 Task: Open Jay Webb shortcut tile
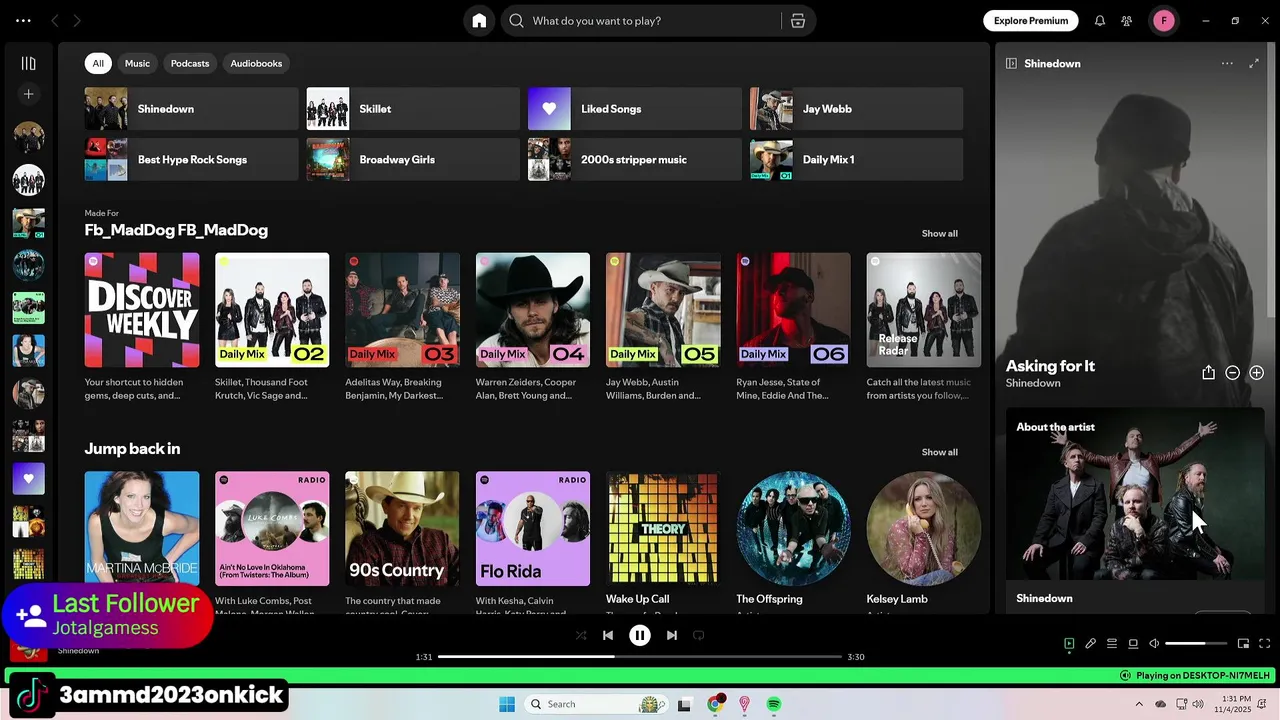pos(857,109)
